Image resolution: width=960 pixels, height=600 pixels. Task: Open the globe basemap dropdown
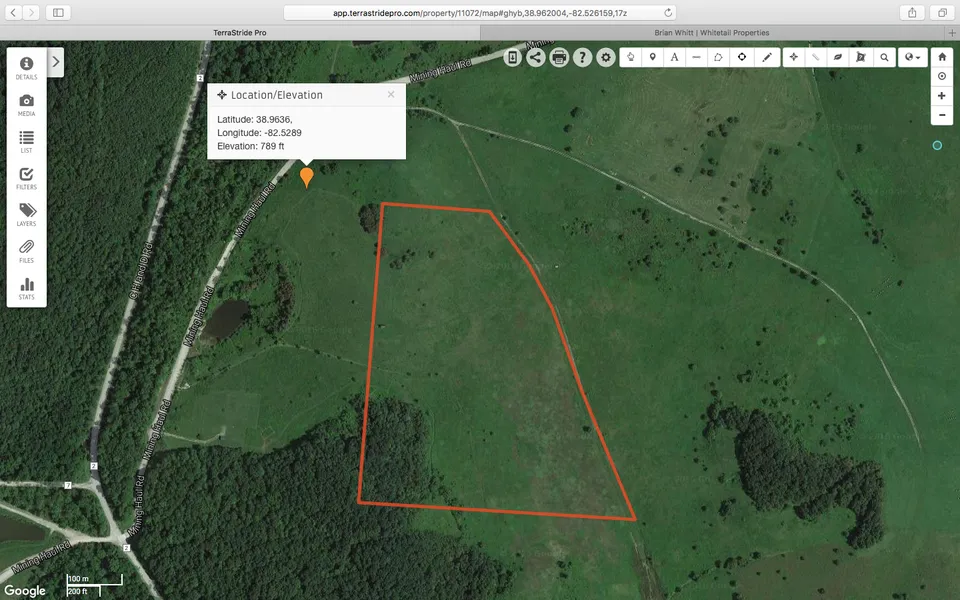(912, 57)
